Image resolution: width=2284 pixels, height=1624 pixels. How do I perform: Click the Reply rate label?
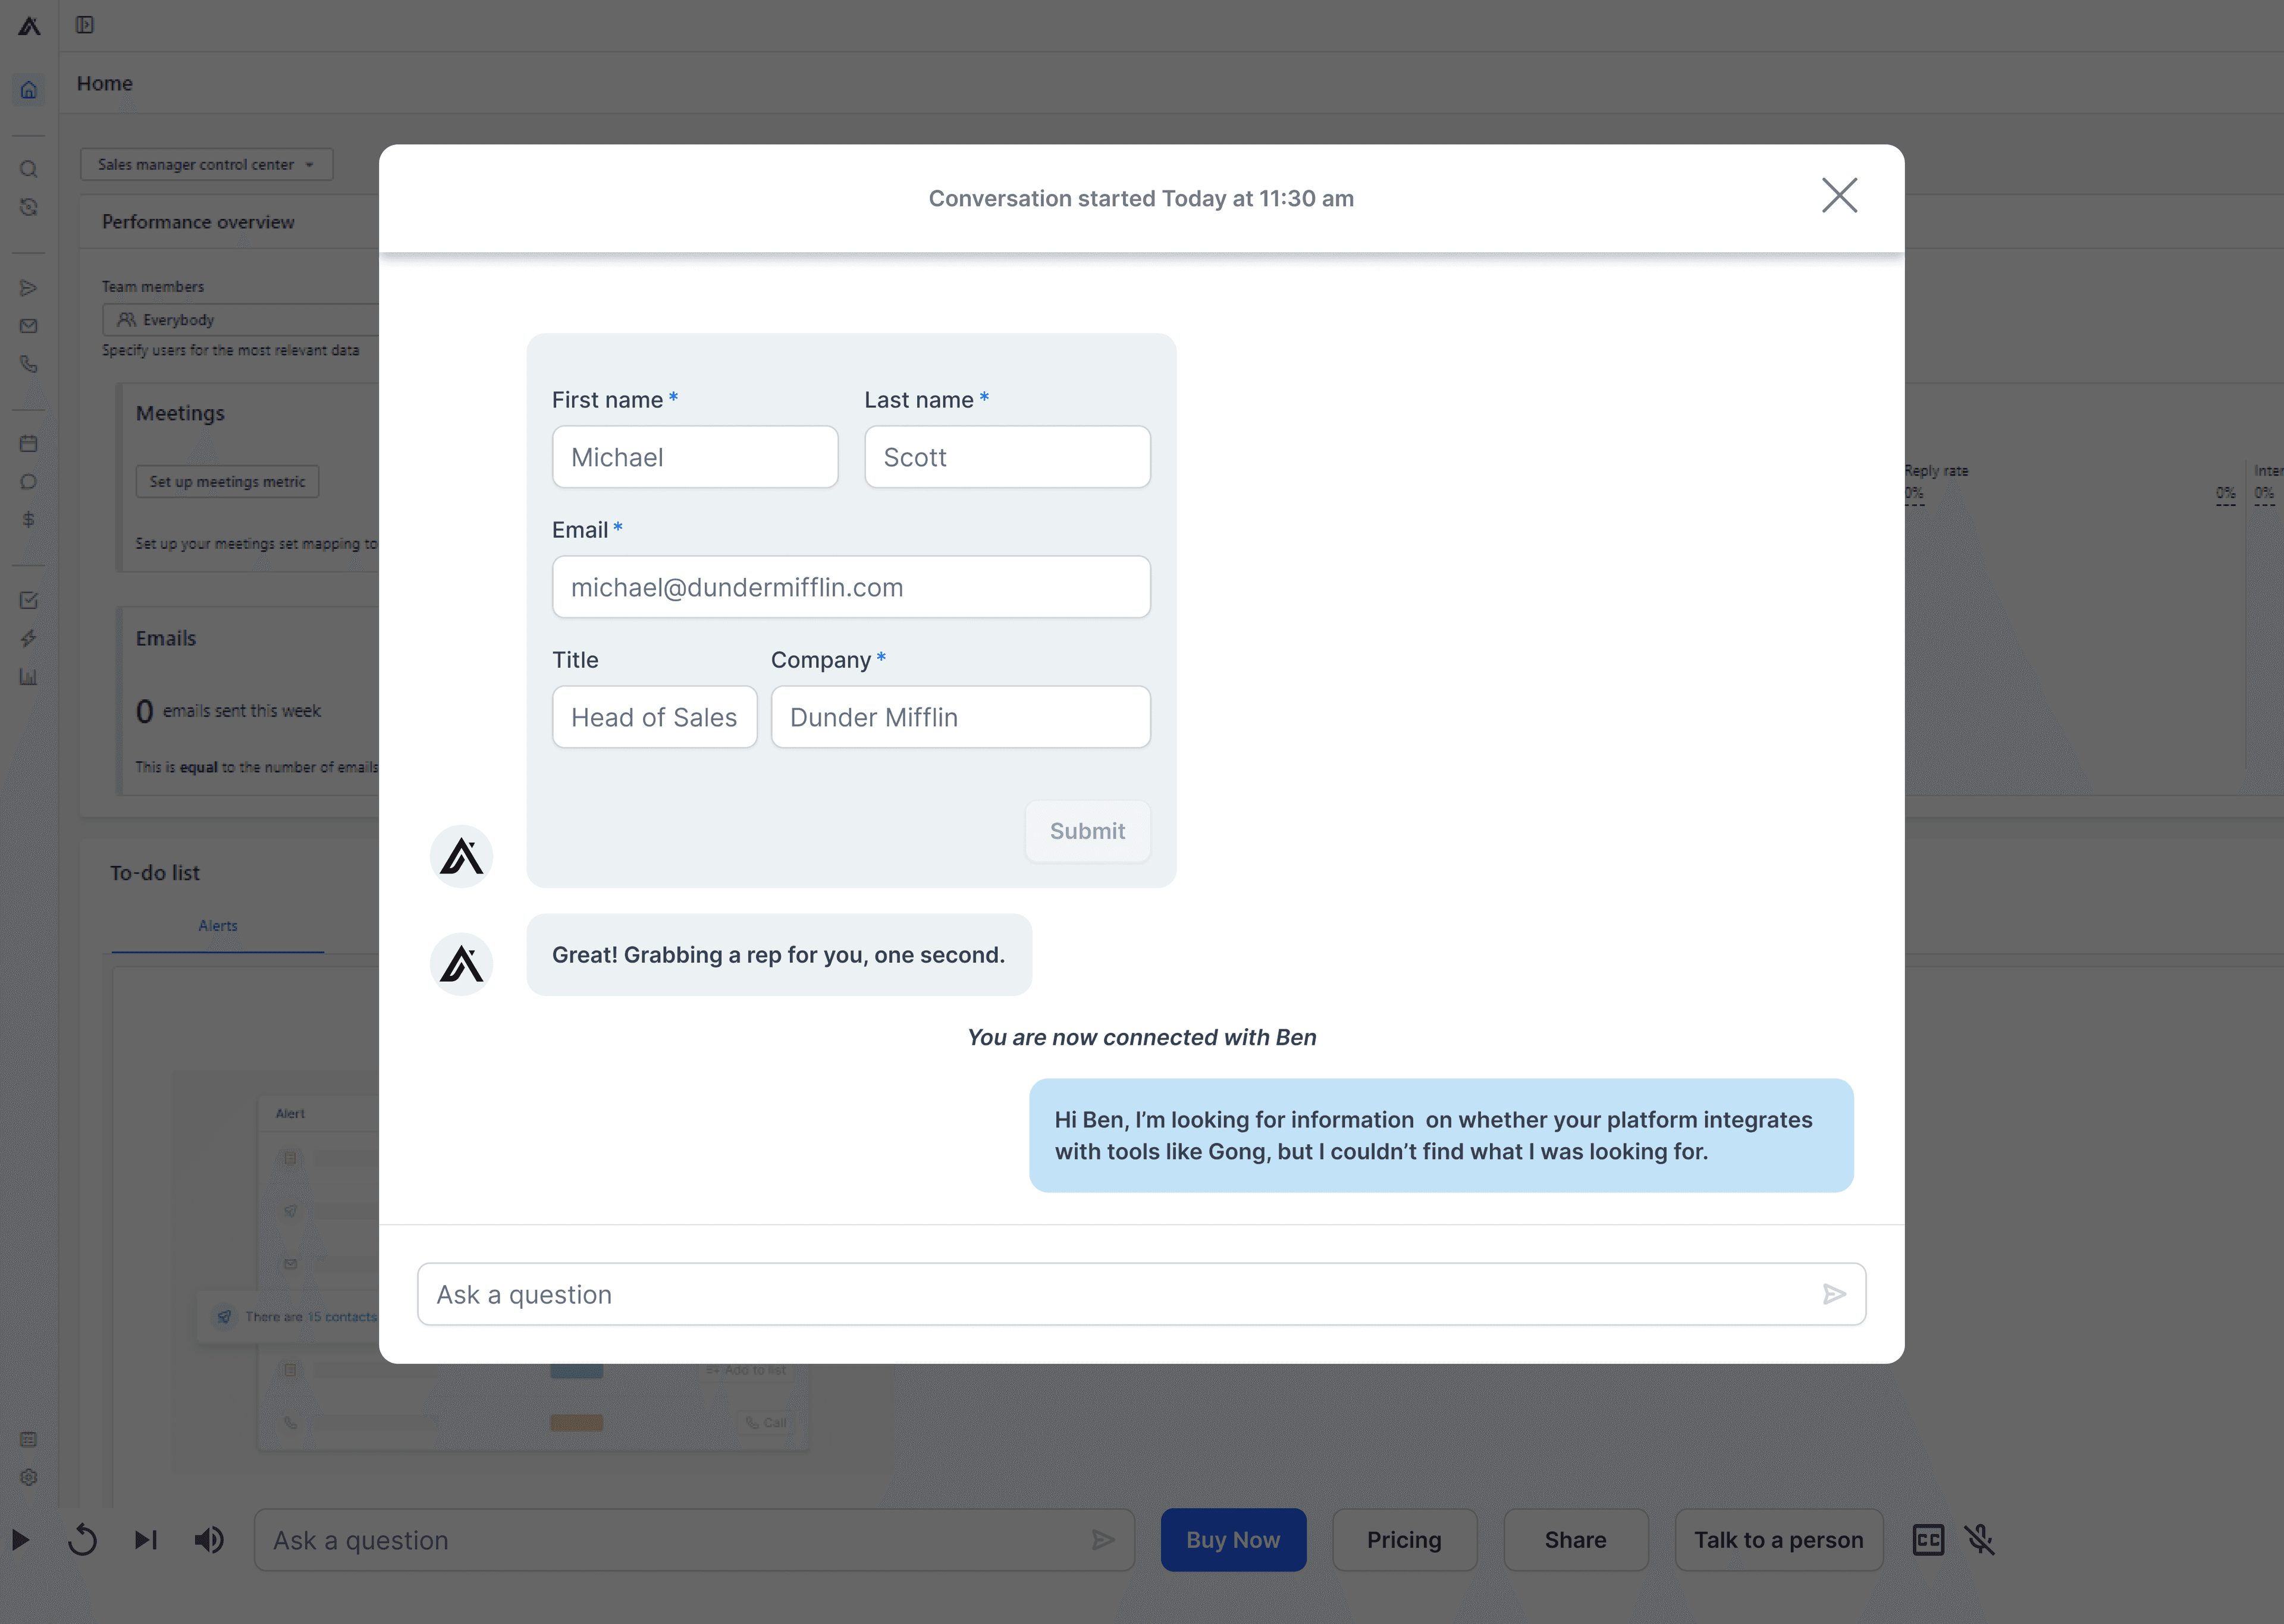click(x=1936, y=471)
